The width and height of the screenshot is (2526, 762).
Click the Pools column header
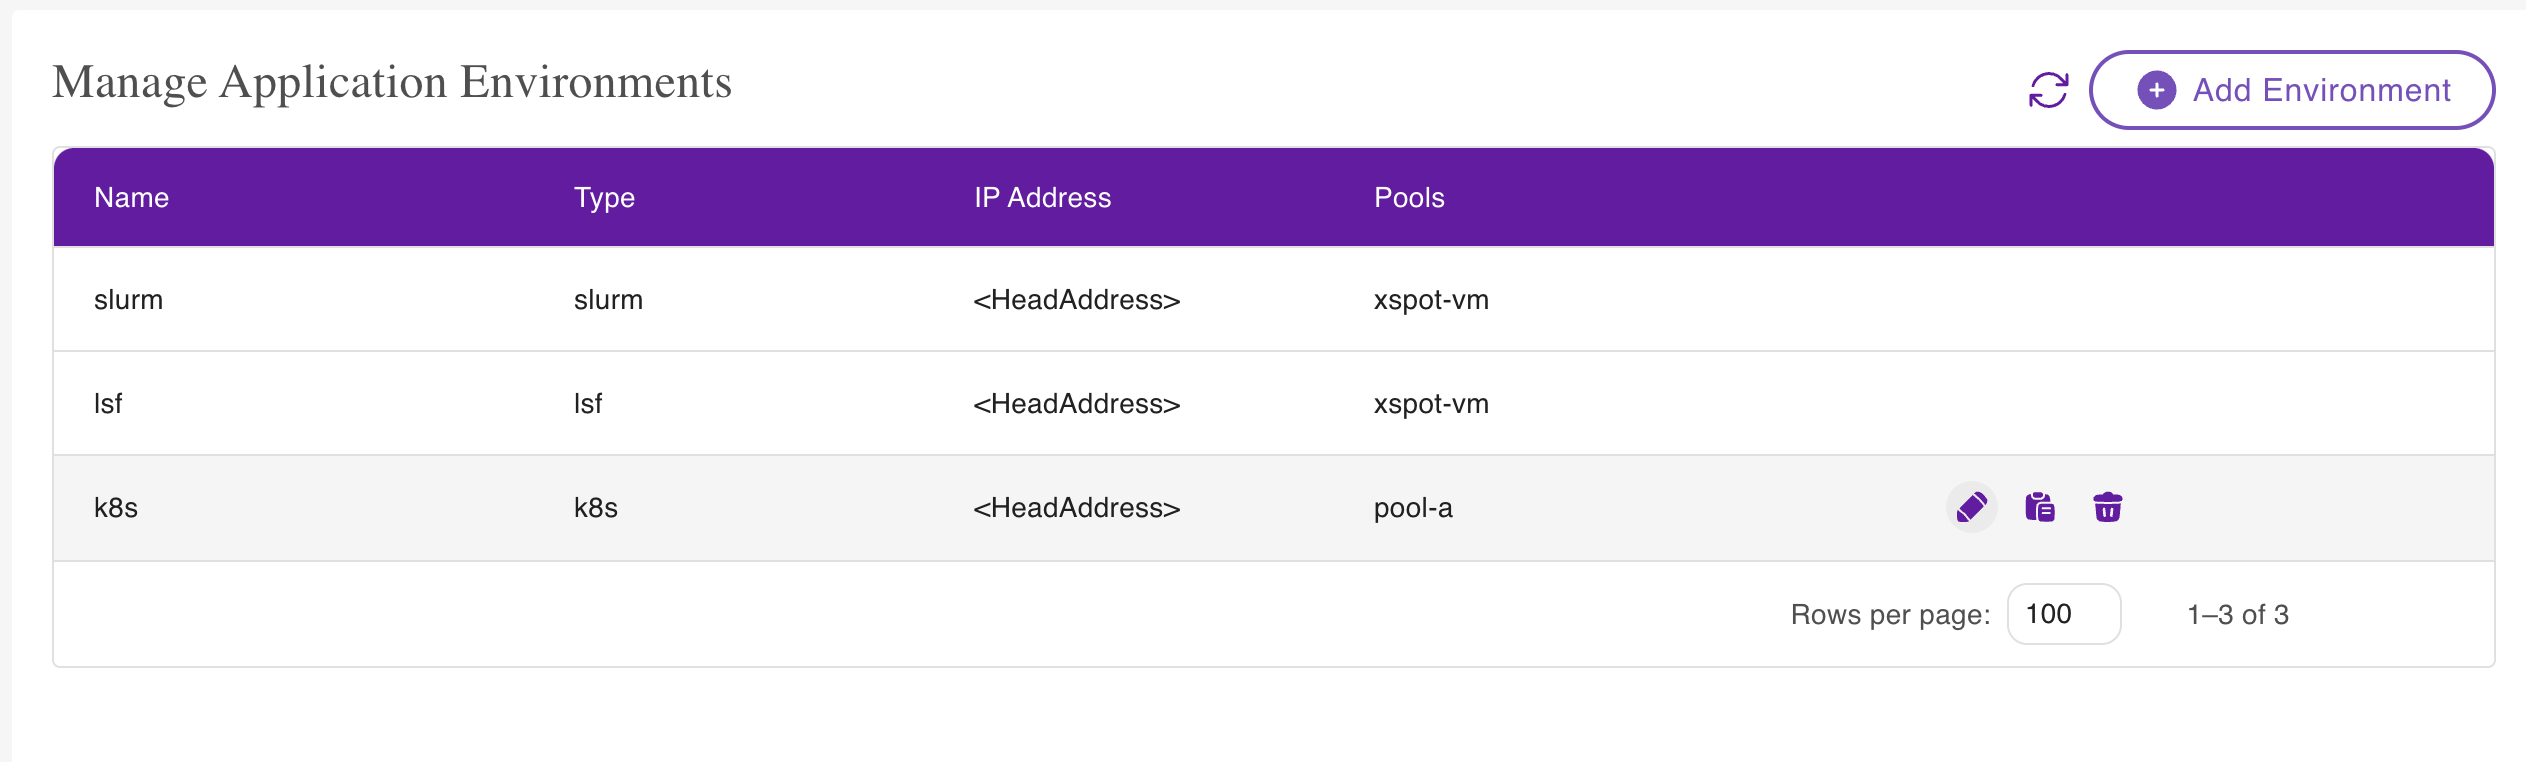coord(1409,198)
